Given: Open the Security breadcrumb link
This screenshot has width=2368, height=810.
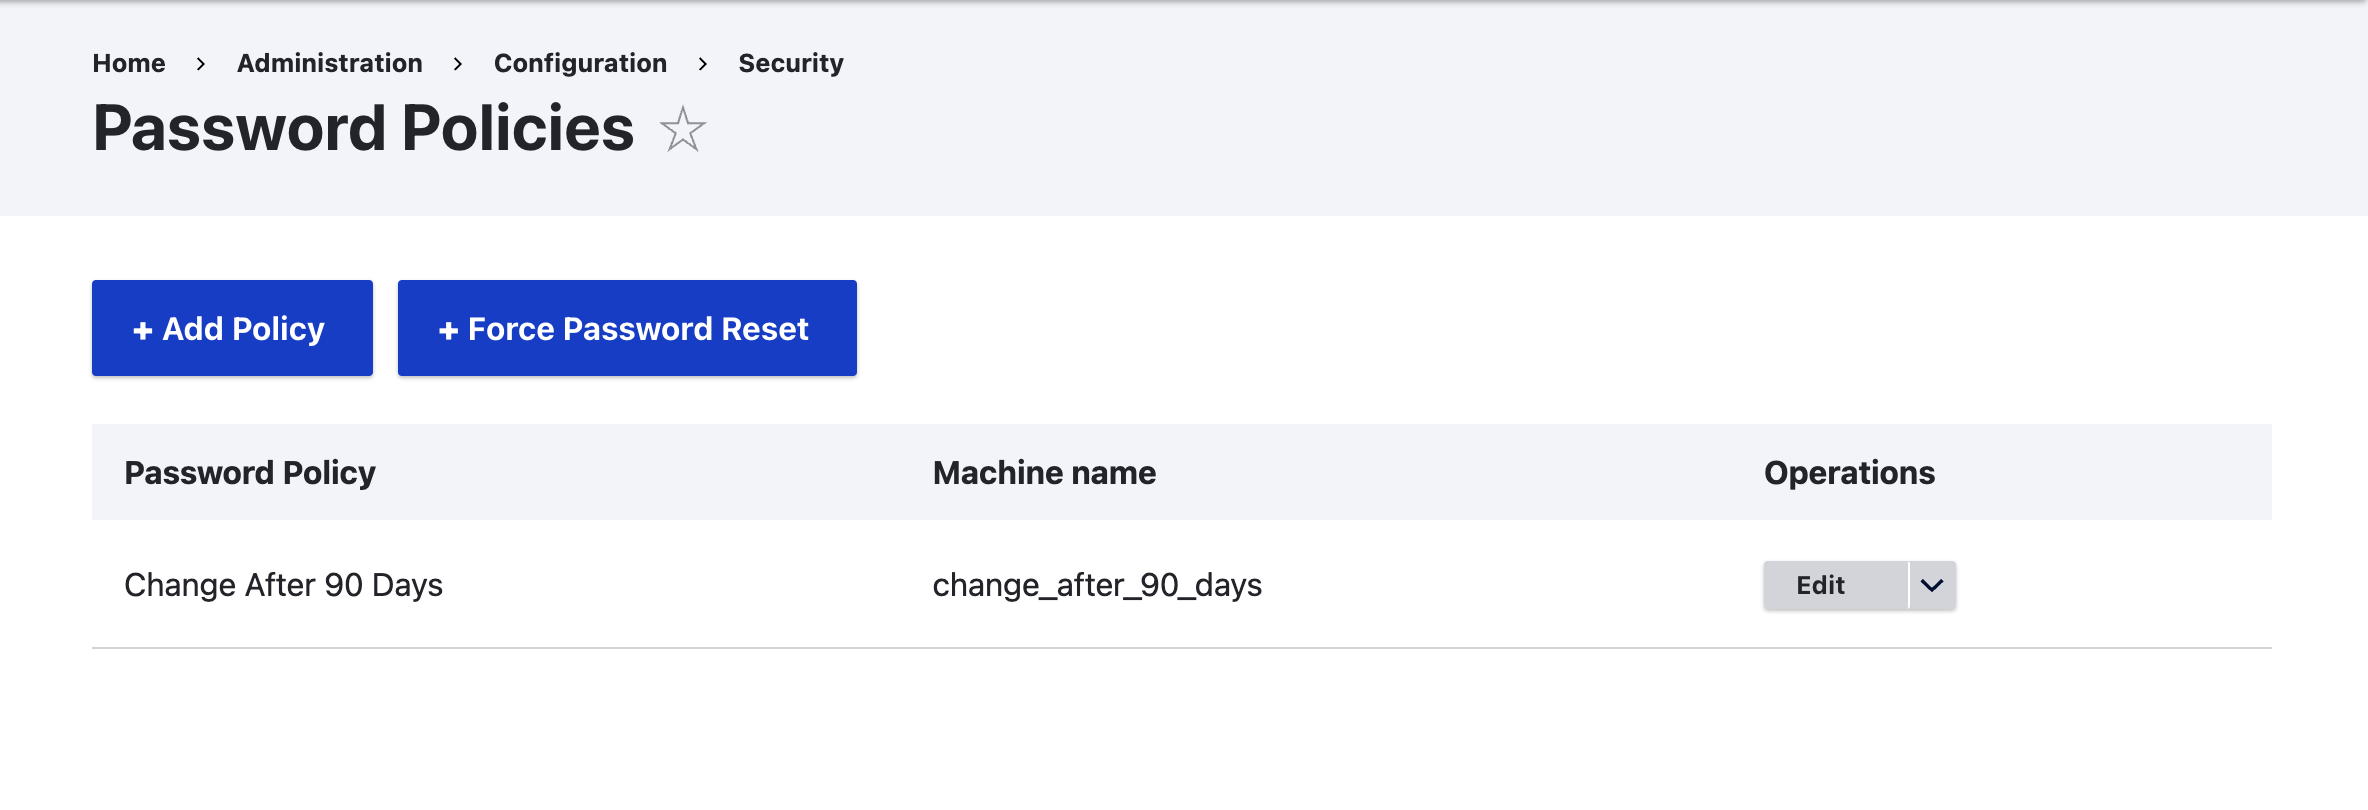Looking at the screenshot, I should tap(790, 63).
